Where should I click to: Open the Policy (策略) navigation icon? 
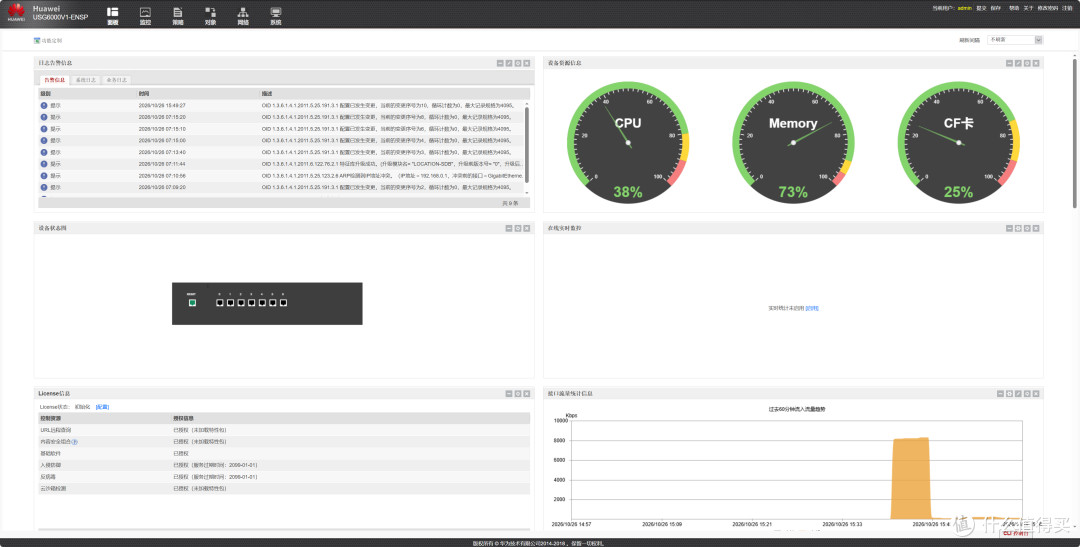pyautogui.click(x=178, y=16)
